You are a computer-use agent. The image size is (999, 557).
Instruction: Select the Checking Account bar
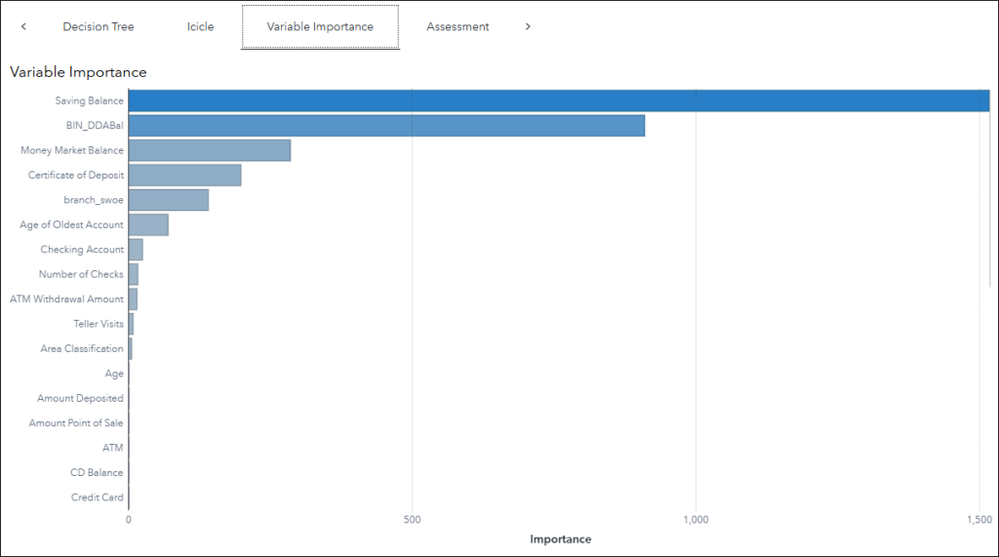[136, 250]
